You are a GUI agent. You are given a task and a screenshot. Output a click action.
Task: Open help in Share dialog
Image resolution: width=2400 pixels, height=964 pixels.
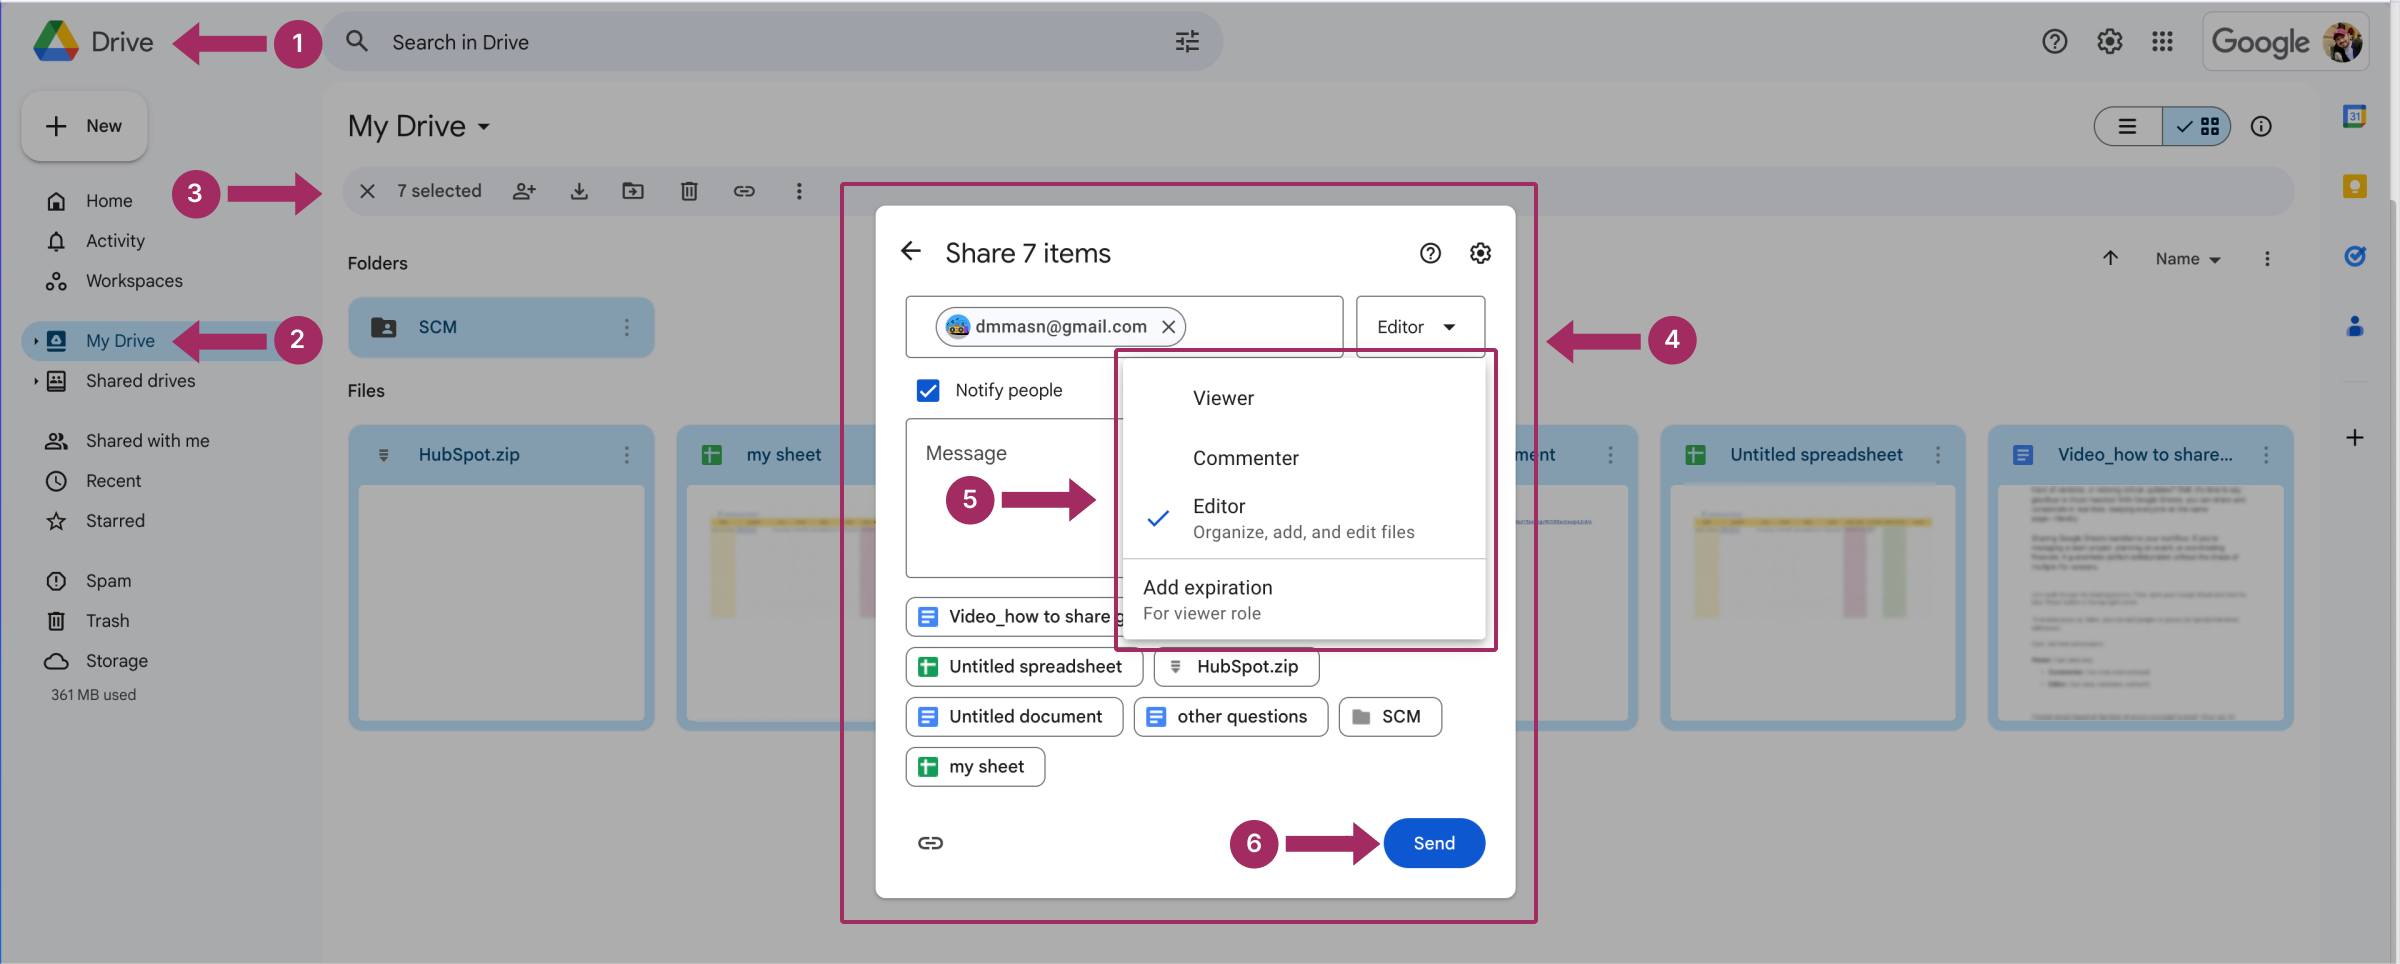tap(1430, 253)
